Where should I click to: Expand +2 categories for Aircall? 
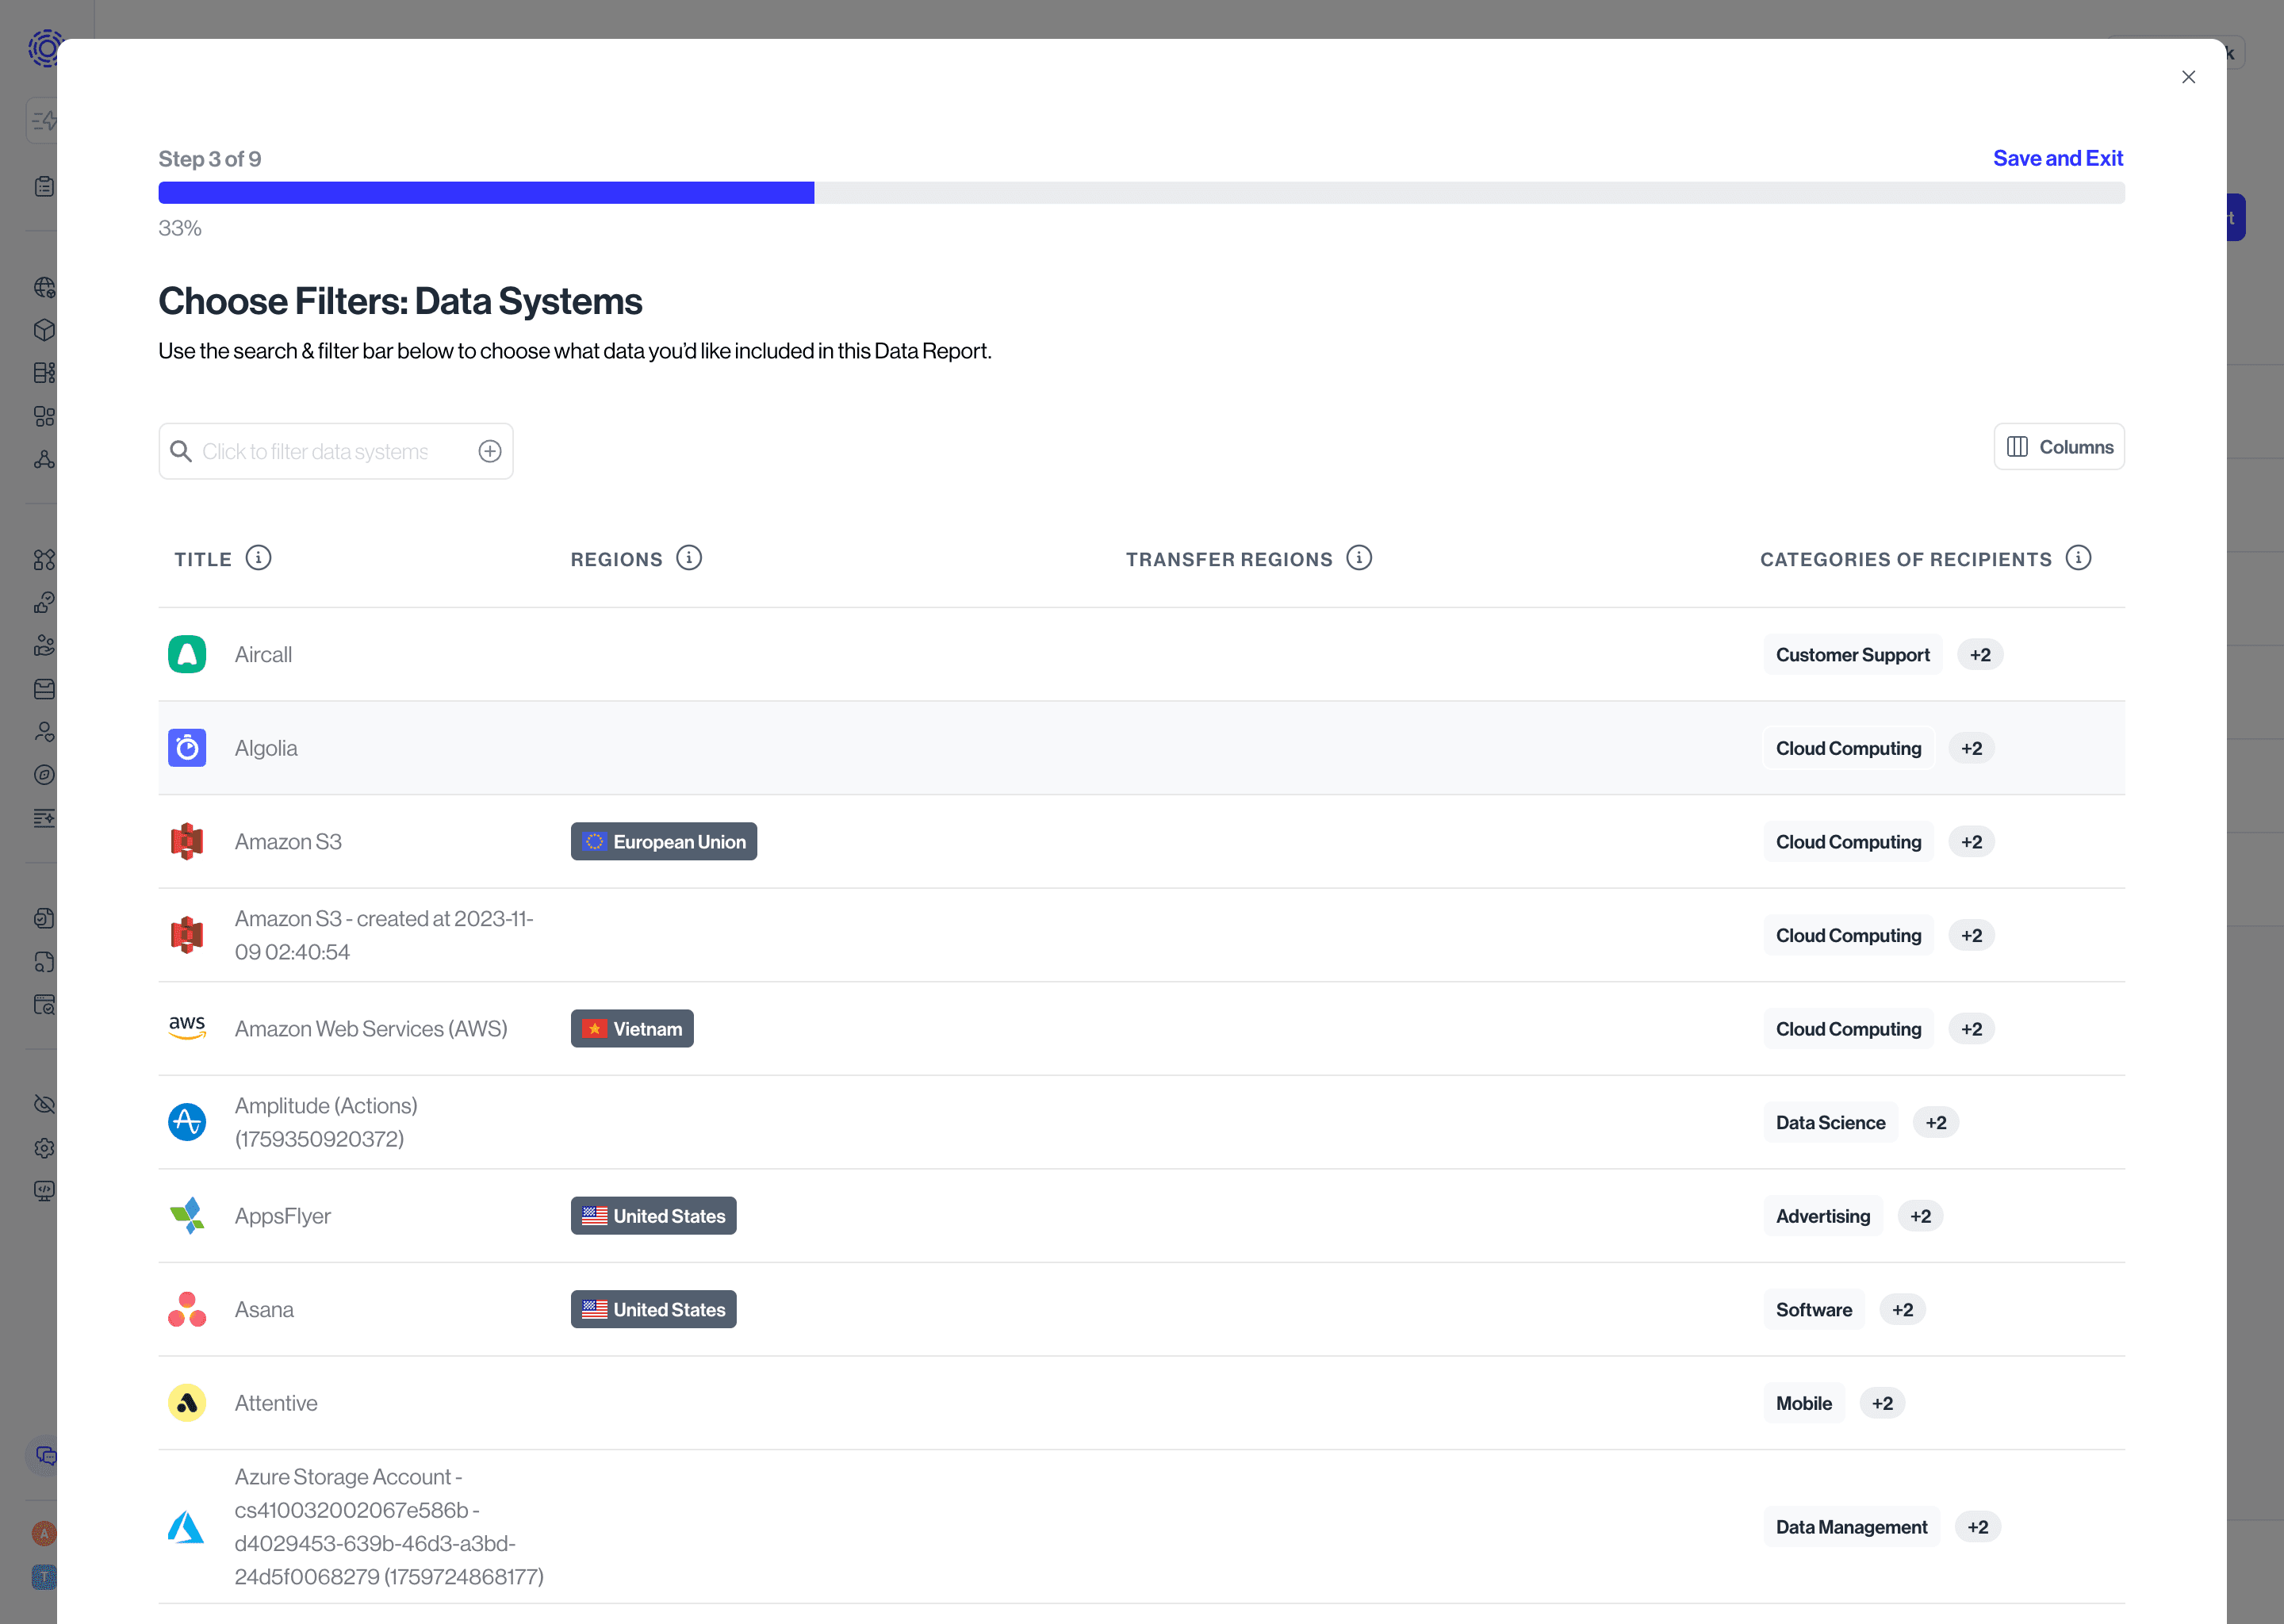click(x=1980, y=654)
